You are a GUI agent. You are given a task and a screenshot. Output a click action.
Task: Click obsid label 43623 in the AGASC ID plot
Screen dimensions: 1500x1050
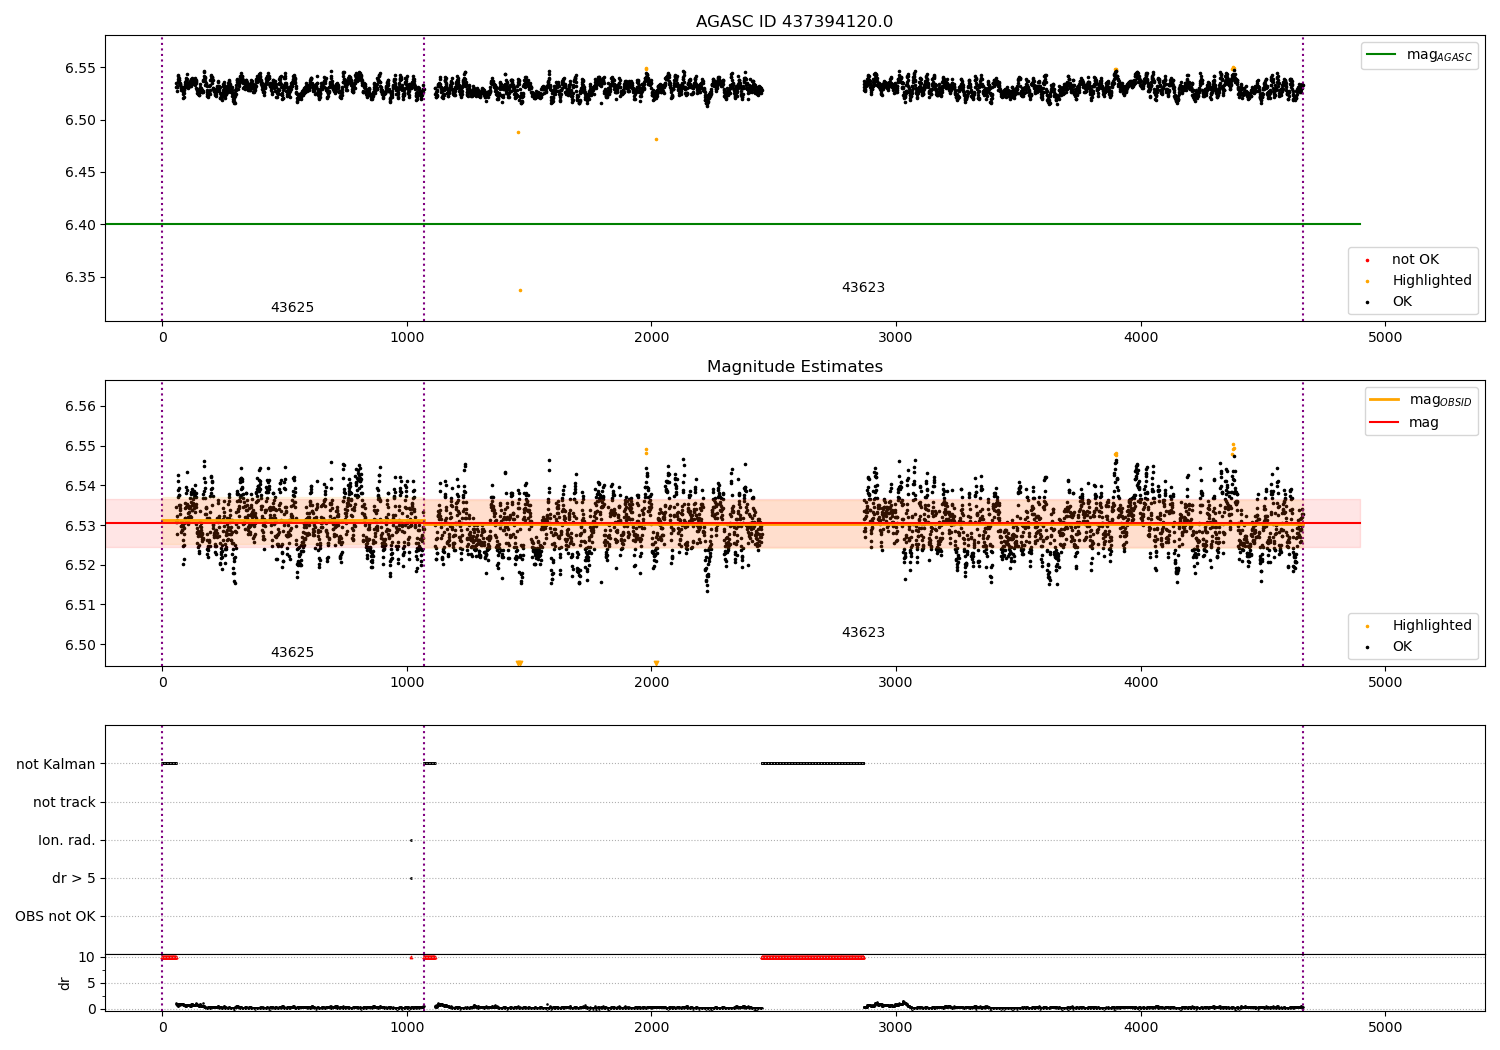863,288
